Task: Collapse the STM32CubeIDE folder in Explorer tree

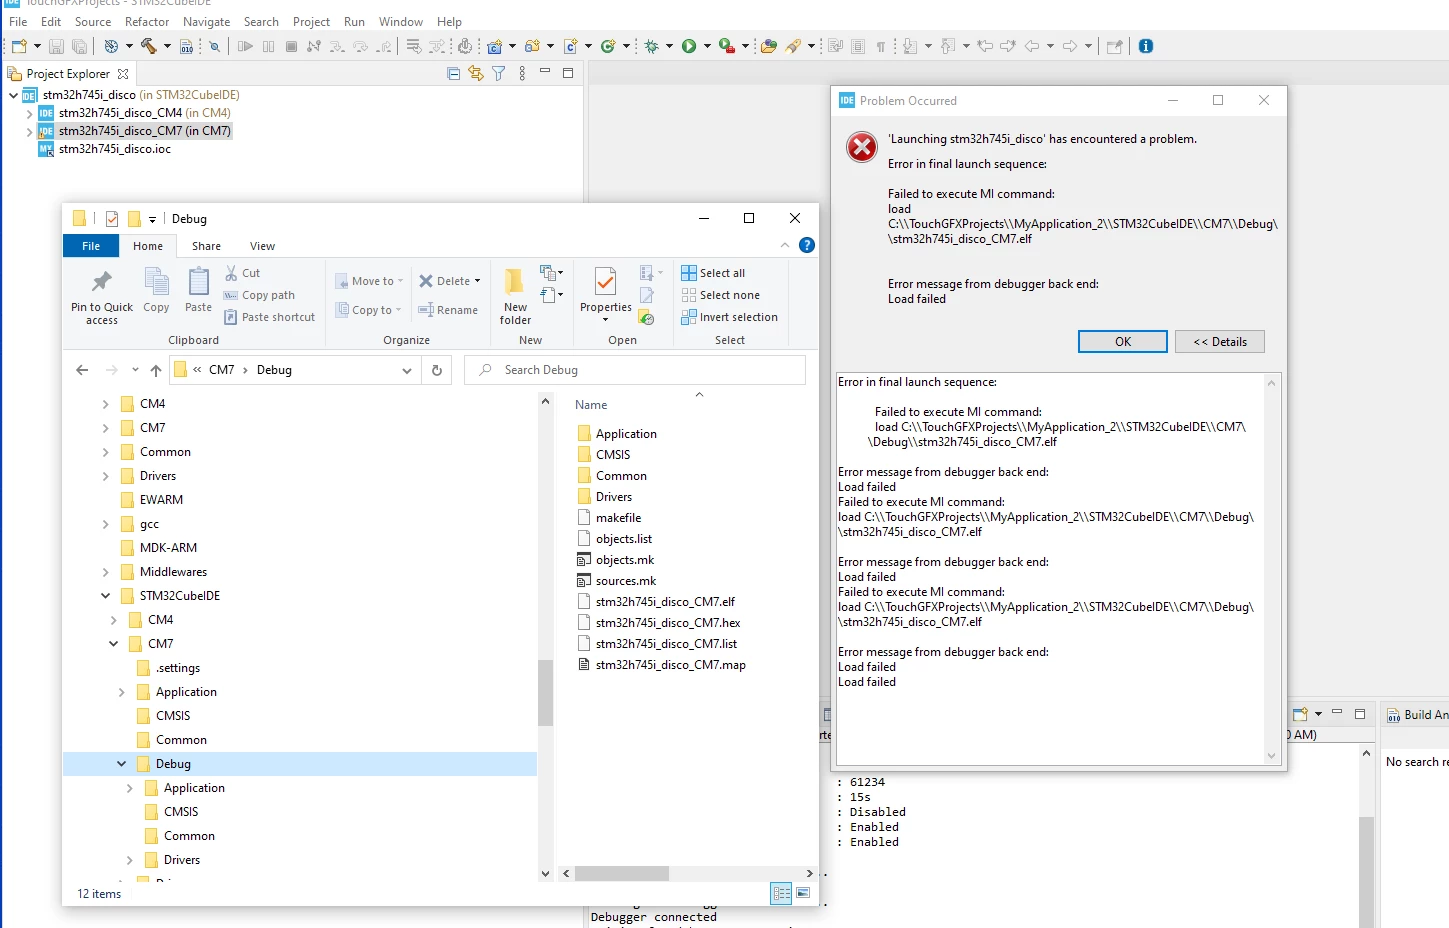Action: (x=105, y=596)
